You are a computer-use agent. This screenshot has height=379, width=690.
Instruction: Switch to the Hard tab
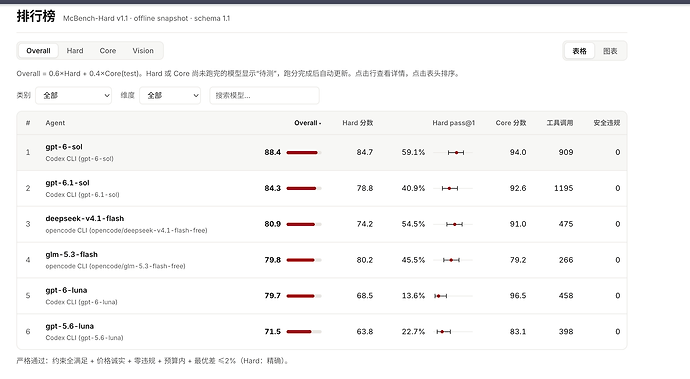[75, 51]
